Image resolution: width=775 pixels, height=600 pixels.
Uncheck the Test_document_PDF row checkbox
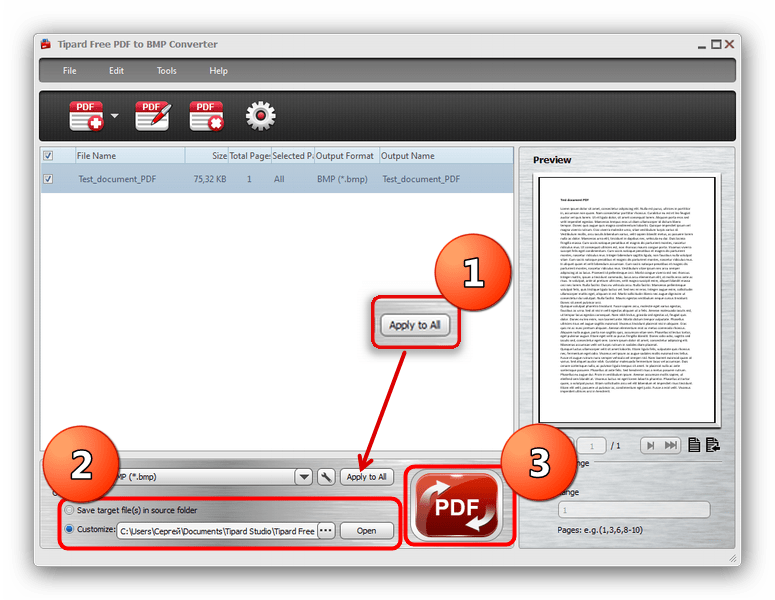click(x=48, y=179)
